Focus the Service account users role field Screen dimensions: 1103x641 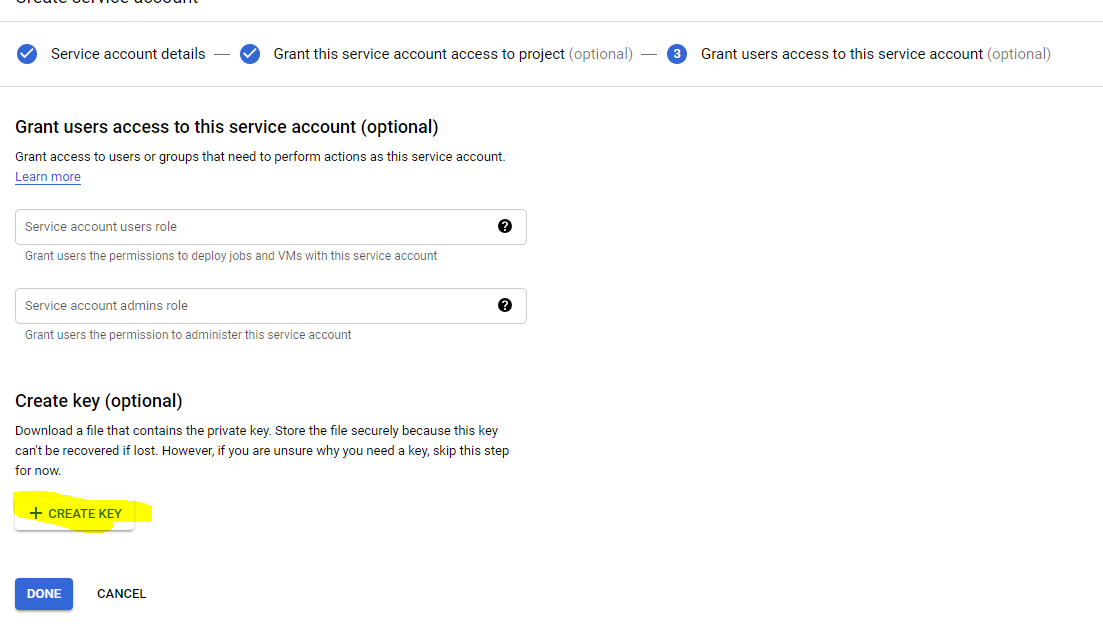coord(250,227)
